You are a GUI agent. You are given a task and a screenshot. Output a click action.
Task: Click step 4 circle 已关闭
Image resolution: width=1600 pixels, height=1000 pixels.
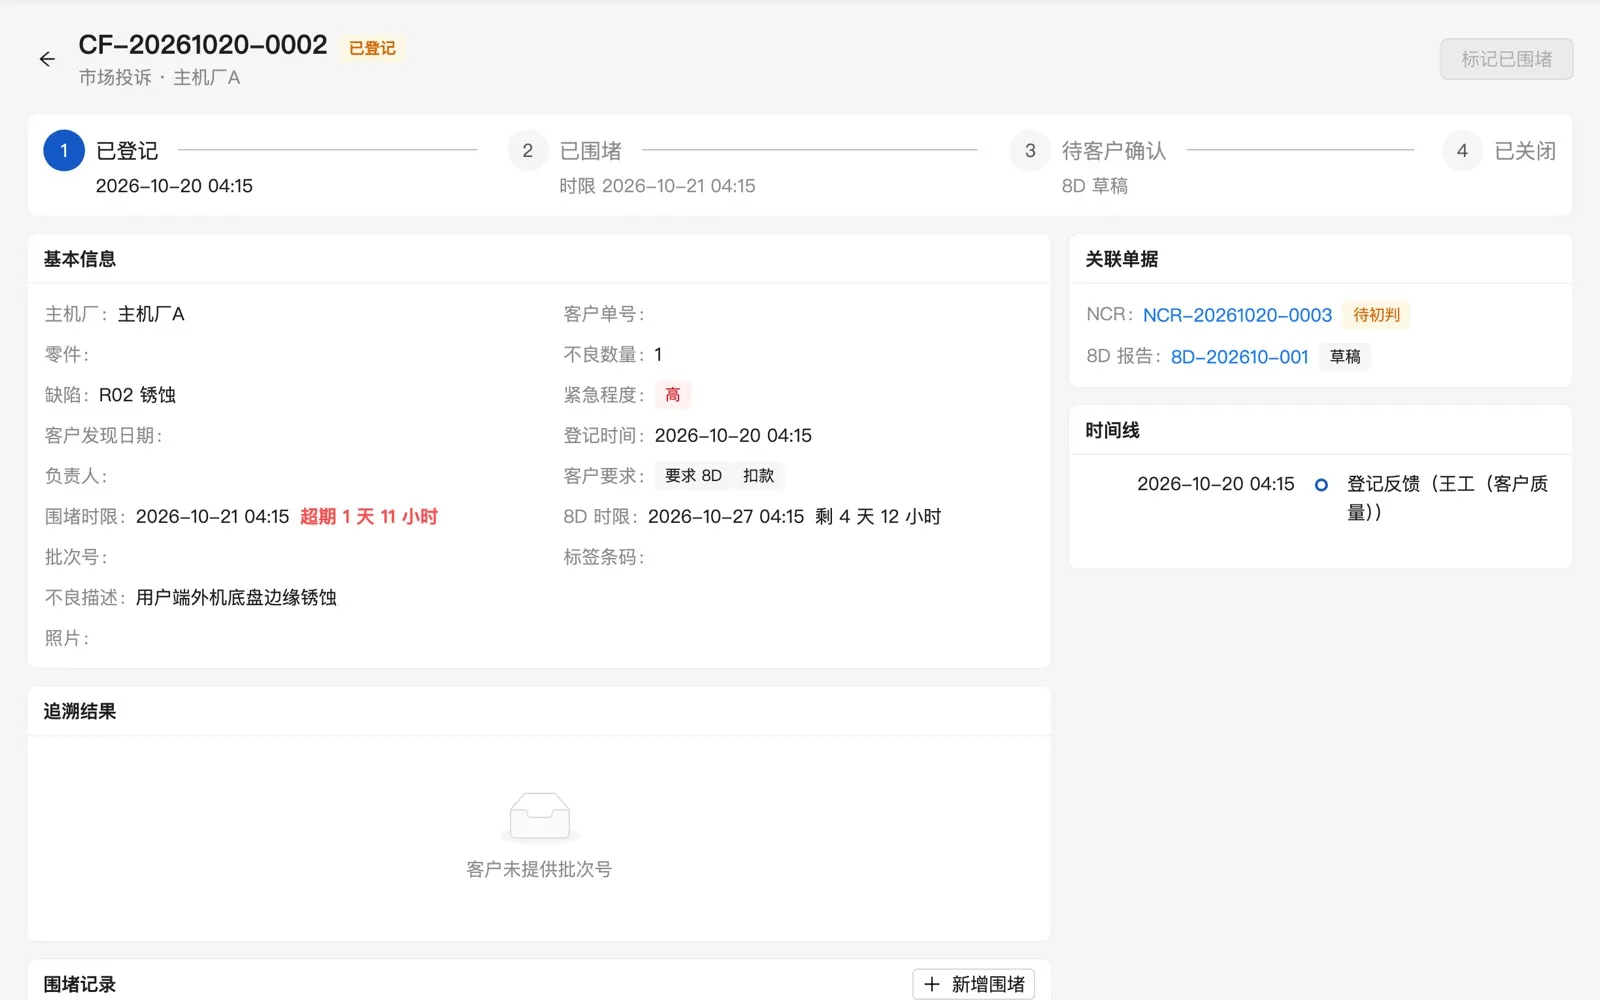click(x=1462, y=151)
